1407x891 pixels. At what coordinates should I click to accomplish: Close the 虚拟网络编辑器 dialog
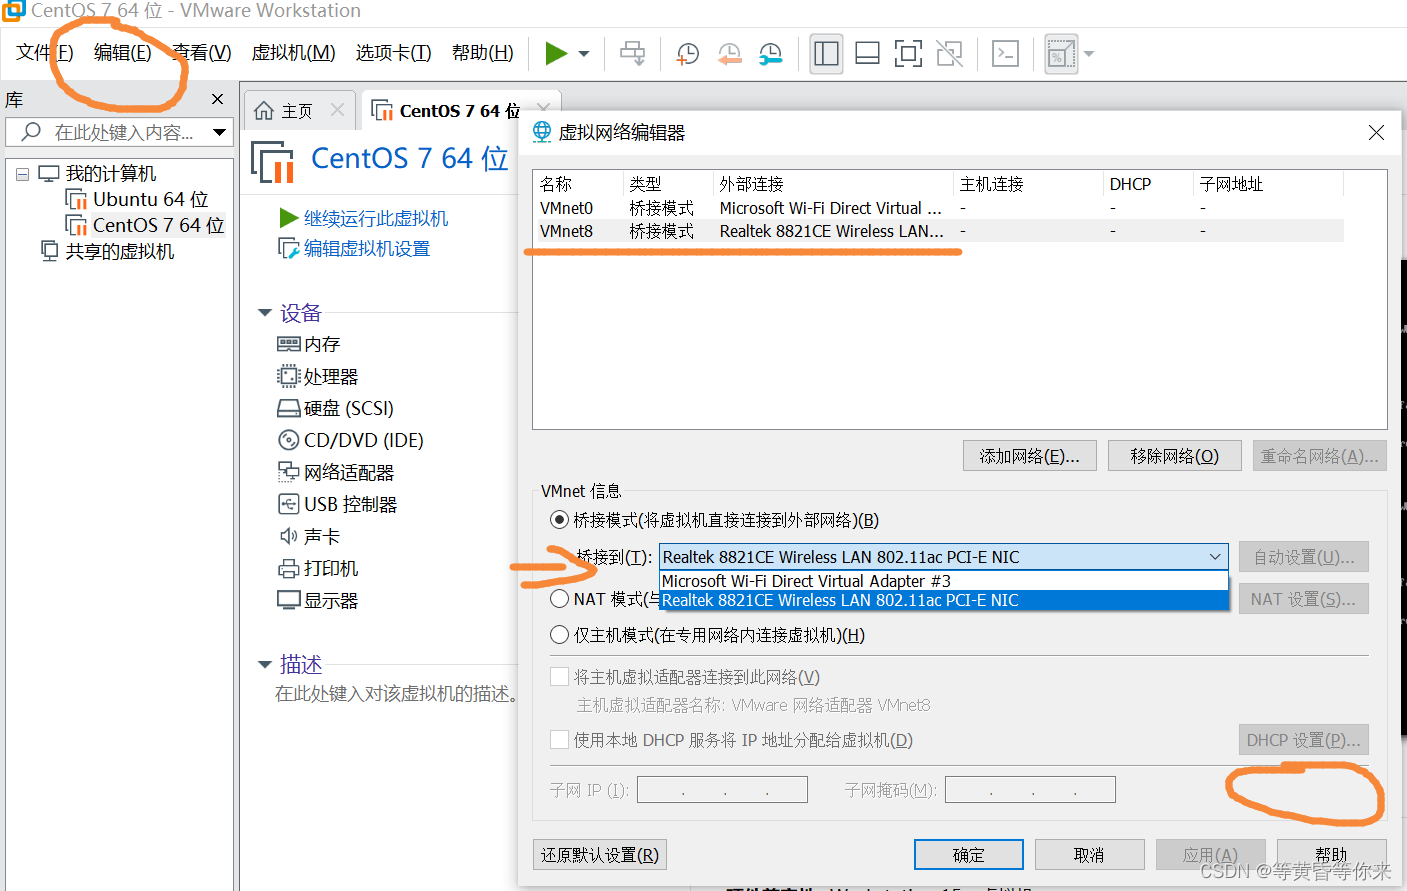[1376, 132]
